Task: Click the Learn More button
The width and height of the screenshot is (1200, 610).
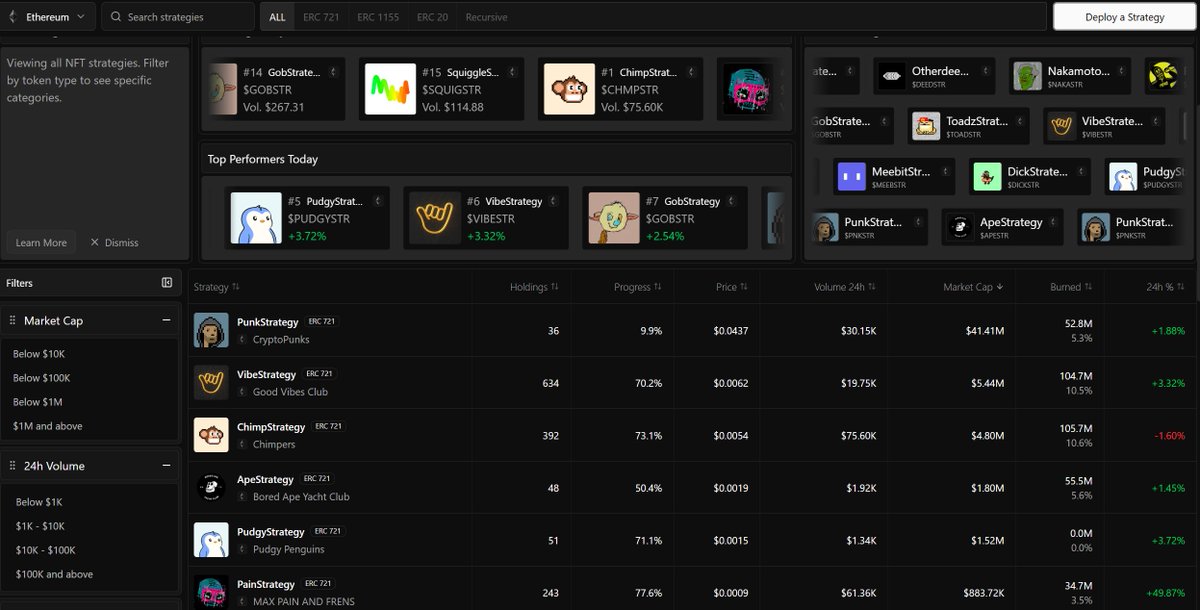Action: 40,242
